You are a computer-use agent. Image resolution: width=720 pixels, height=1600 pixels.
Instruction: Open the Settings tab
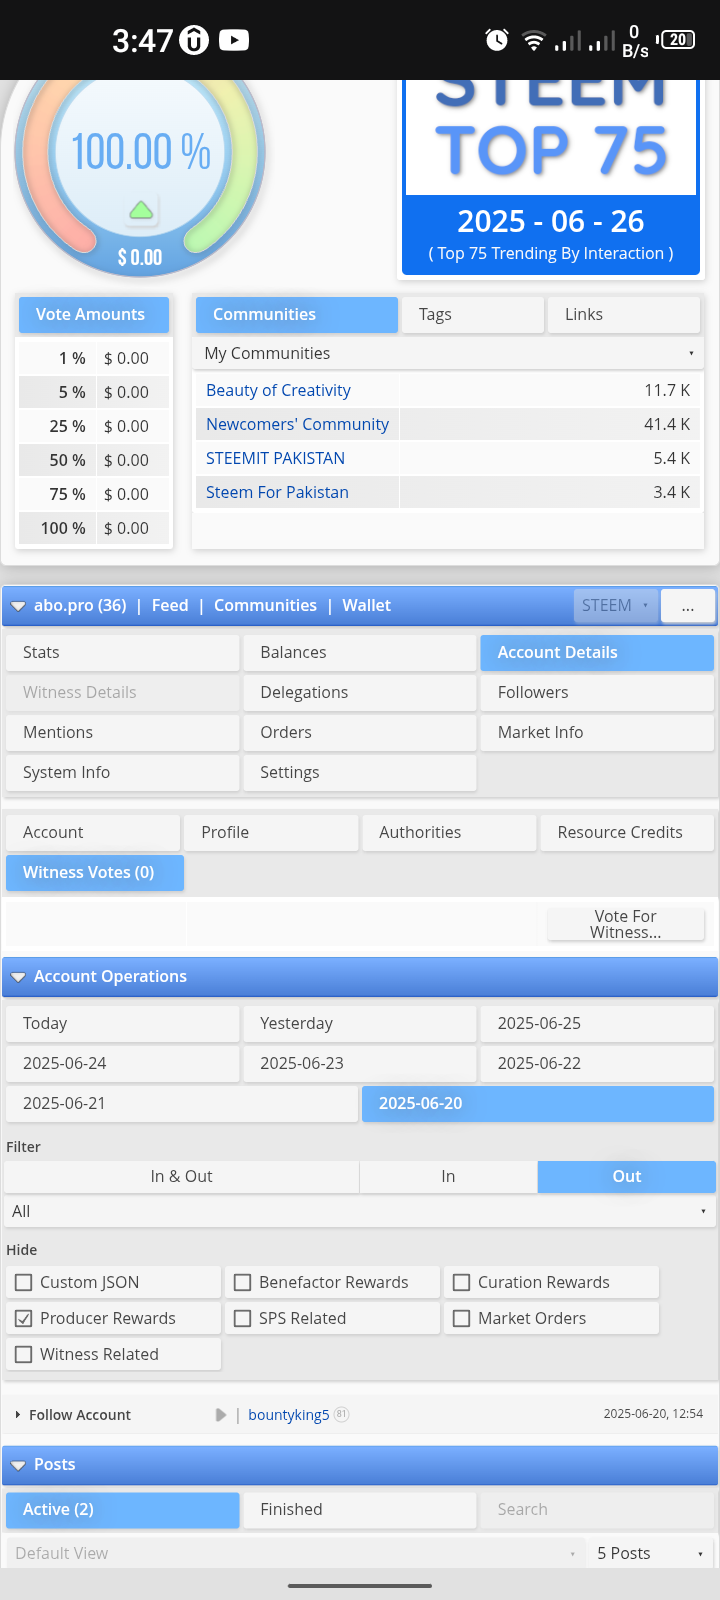(360, 772)
